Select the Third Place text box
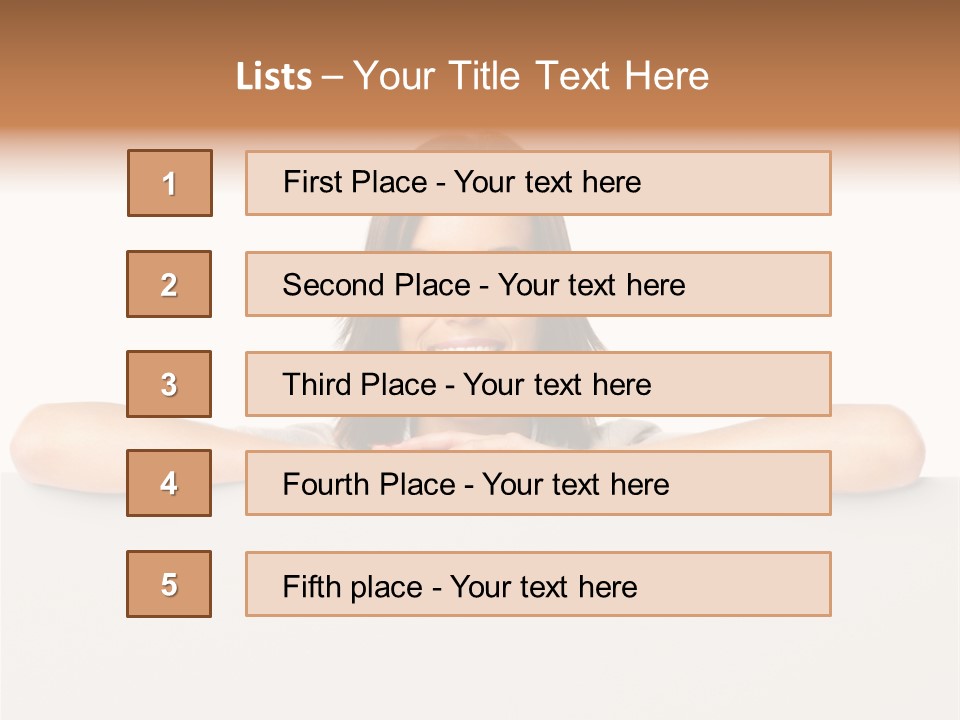The image size is (960, 720). [x=538, y=384]
